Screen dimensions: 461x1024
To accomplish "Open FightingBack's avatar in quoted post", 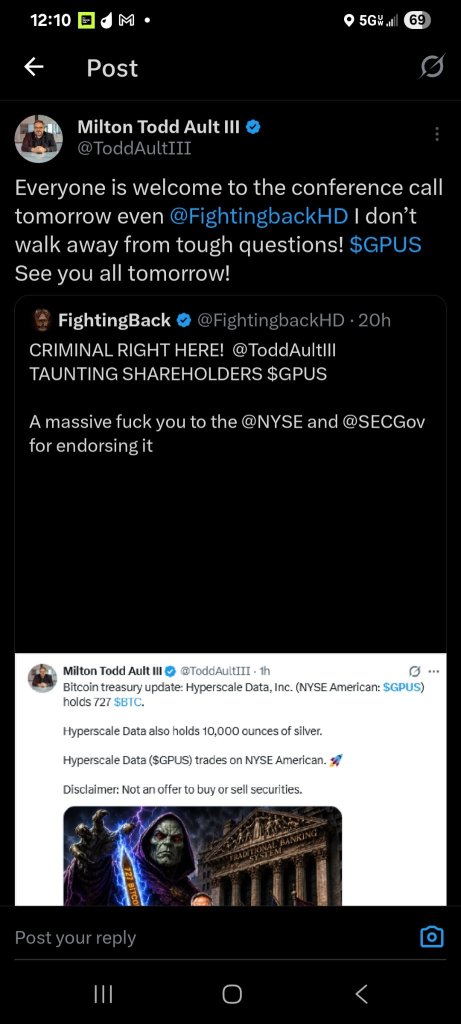I will click(x=41, y=320).
